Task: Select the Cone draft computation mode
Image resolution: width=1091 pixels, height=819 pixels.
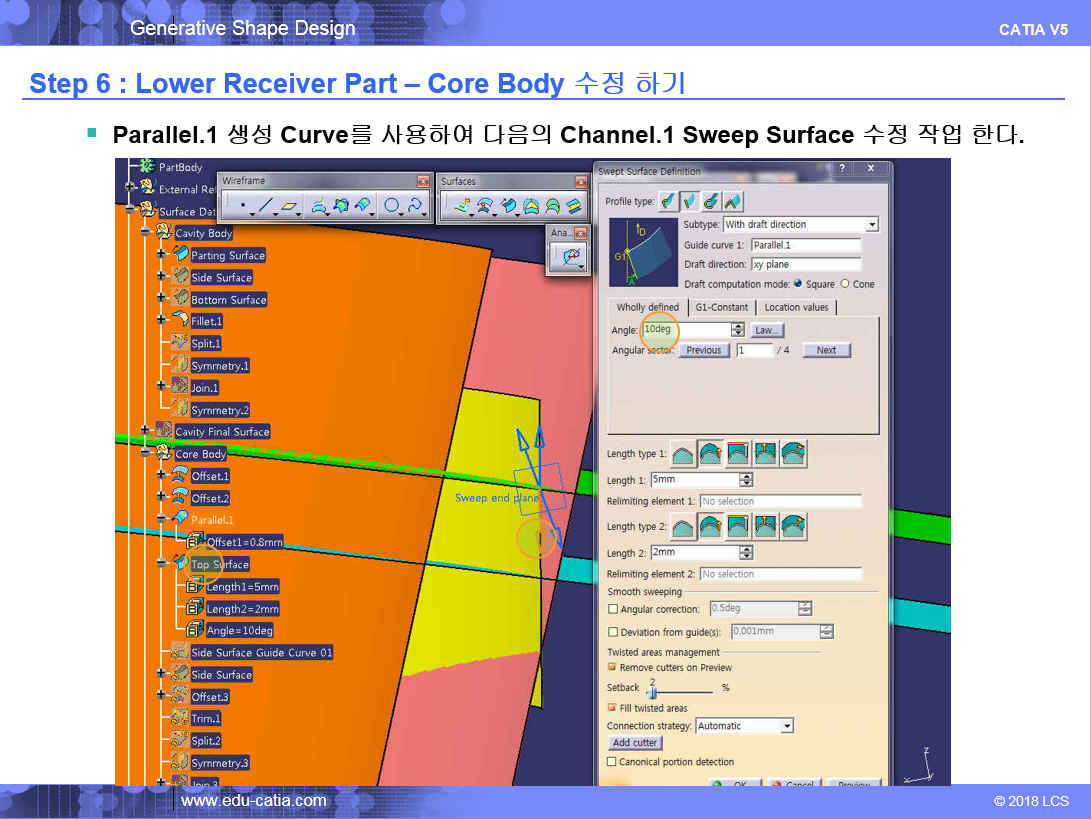Action: [x=845, y=284]
